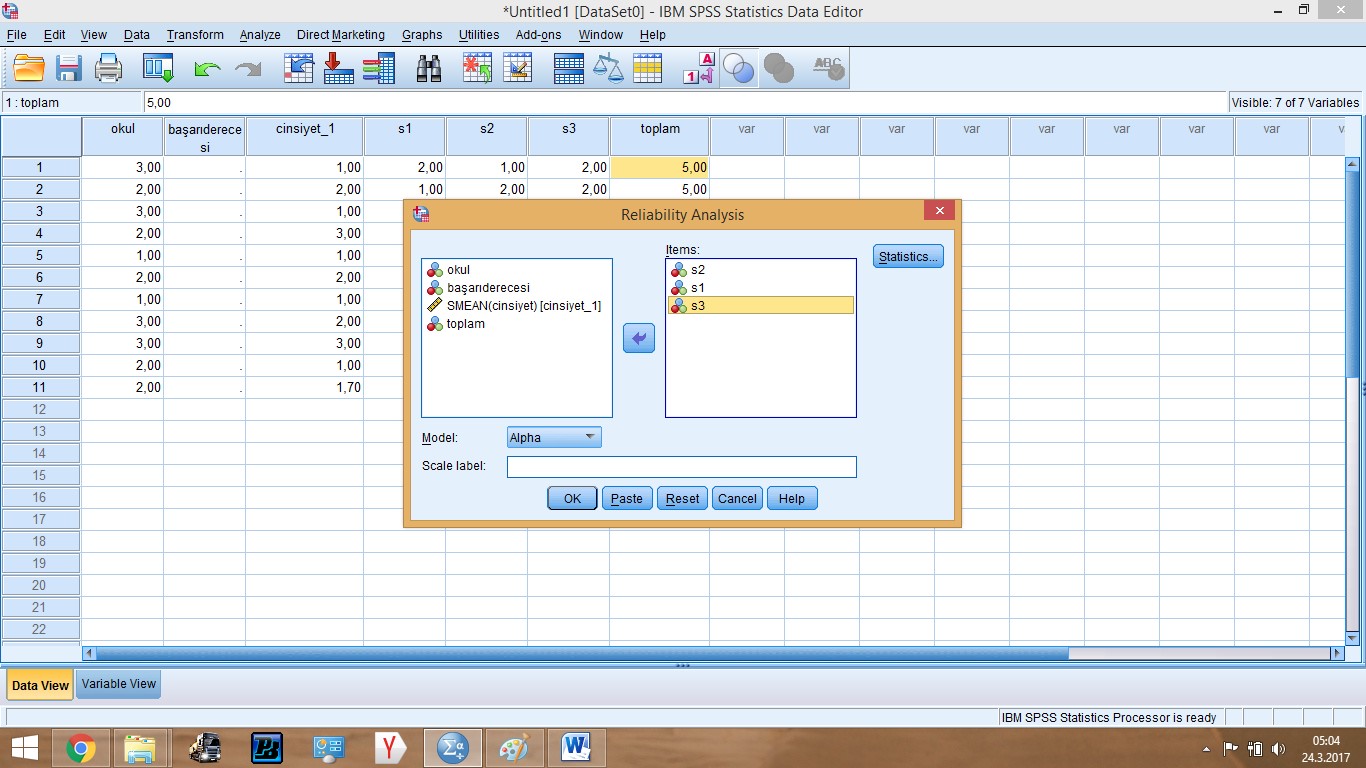Click the Cancel button

tap(737, 498)
